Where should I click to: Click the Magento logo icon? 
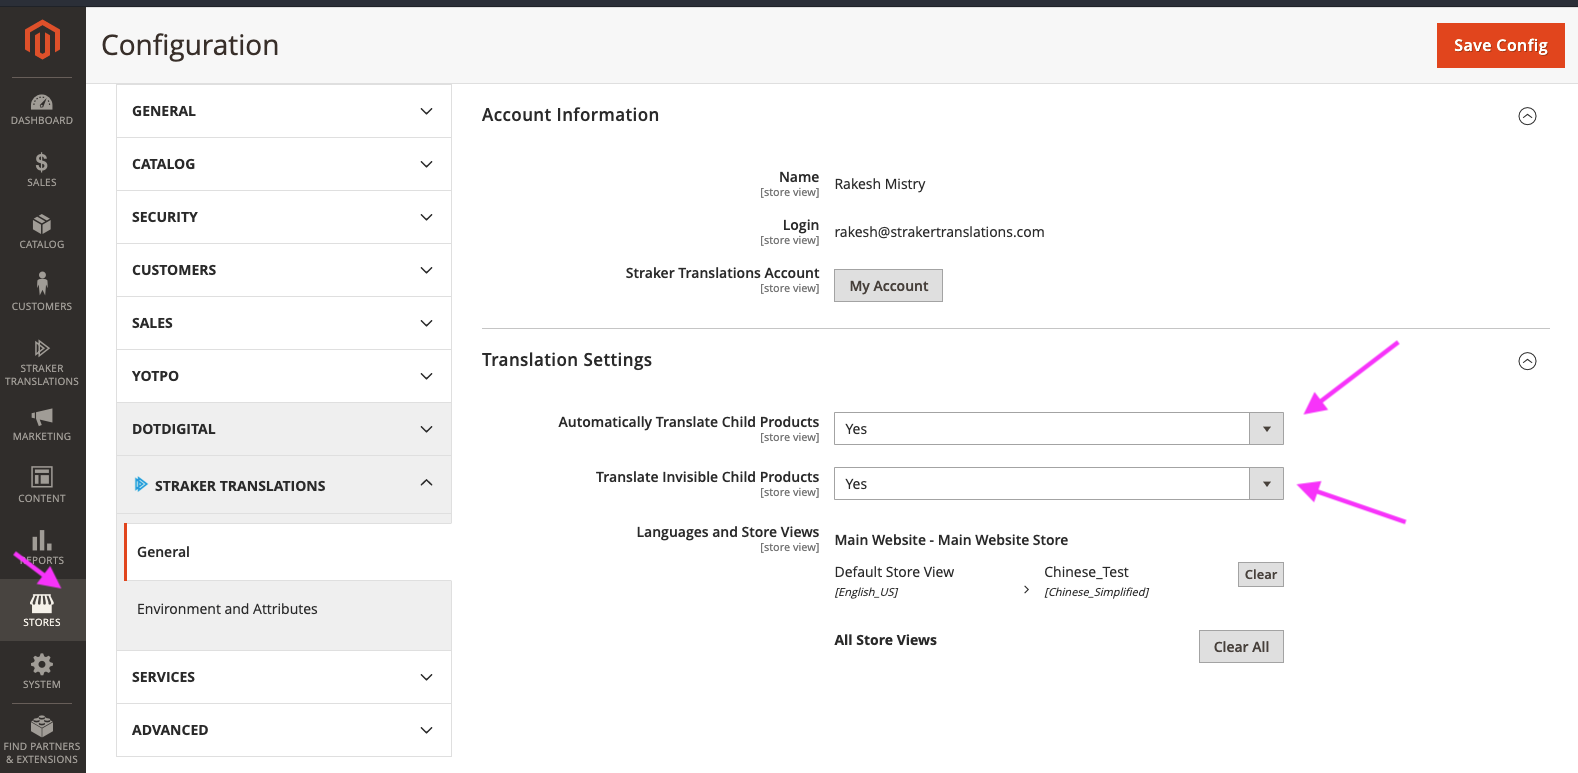click(42, 41)
